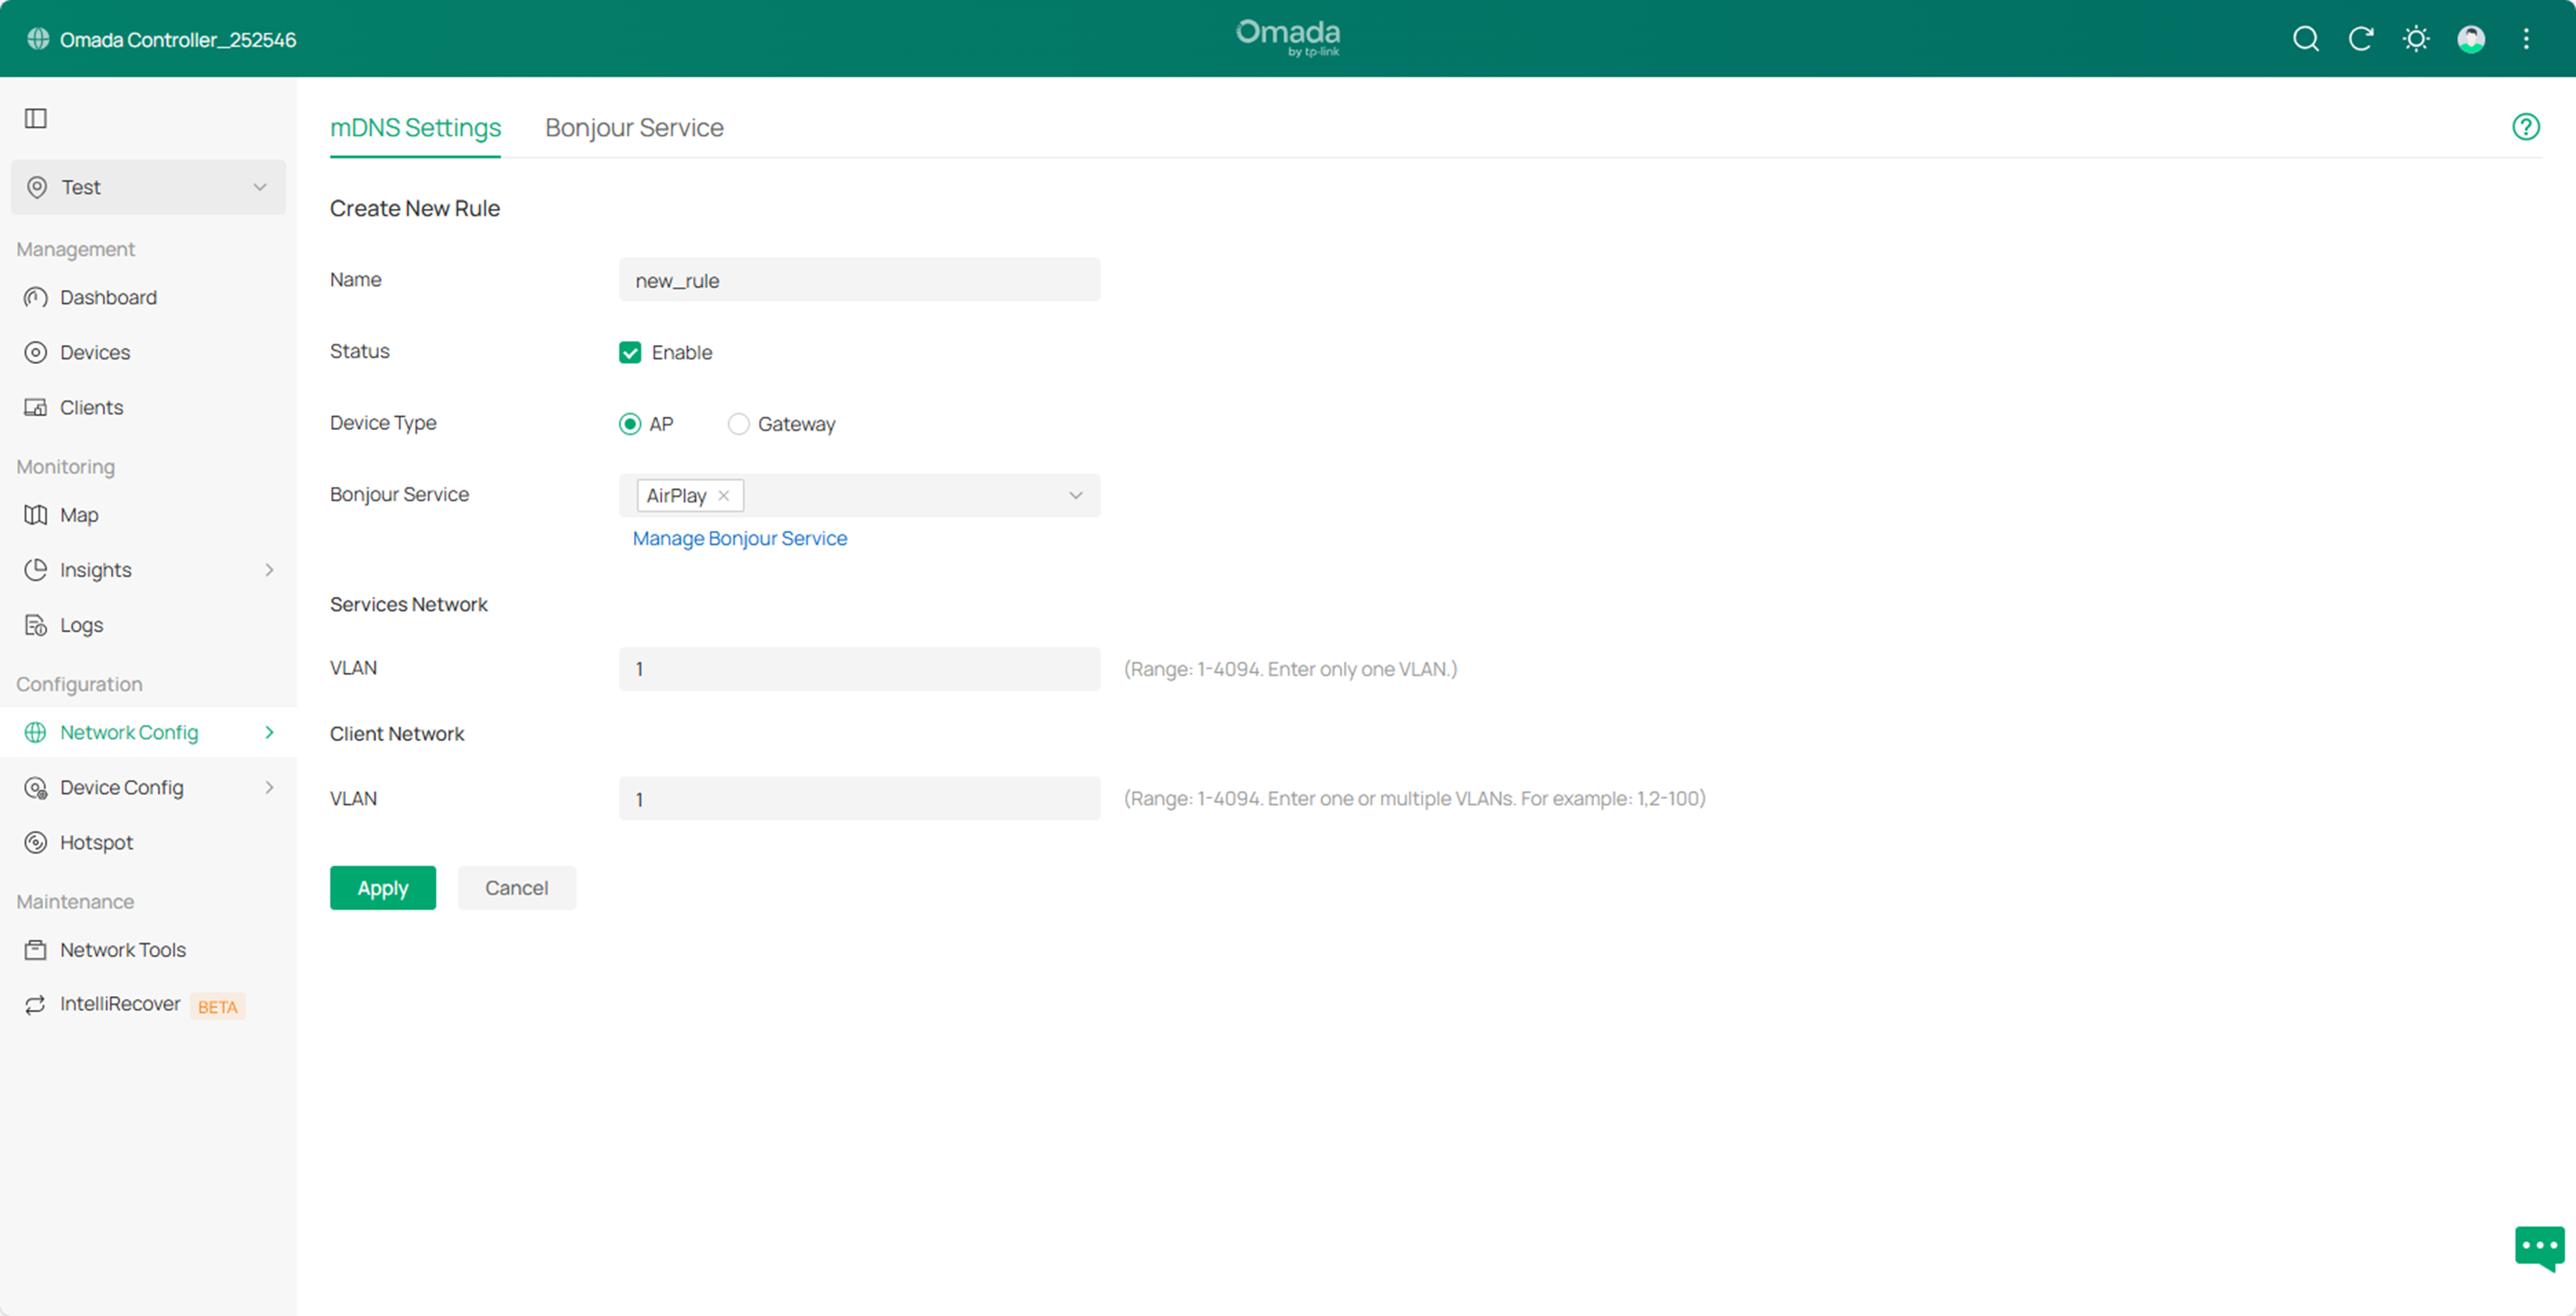Screen dimensions: 2576x1316
Task: Refresh the controller page
Action: point(2361,39)
